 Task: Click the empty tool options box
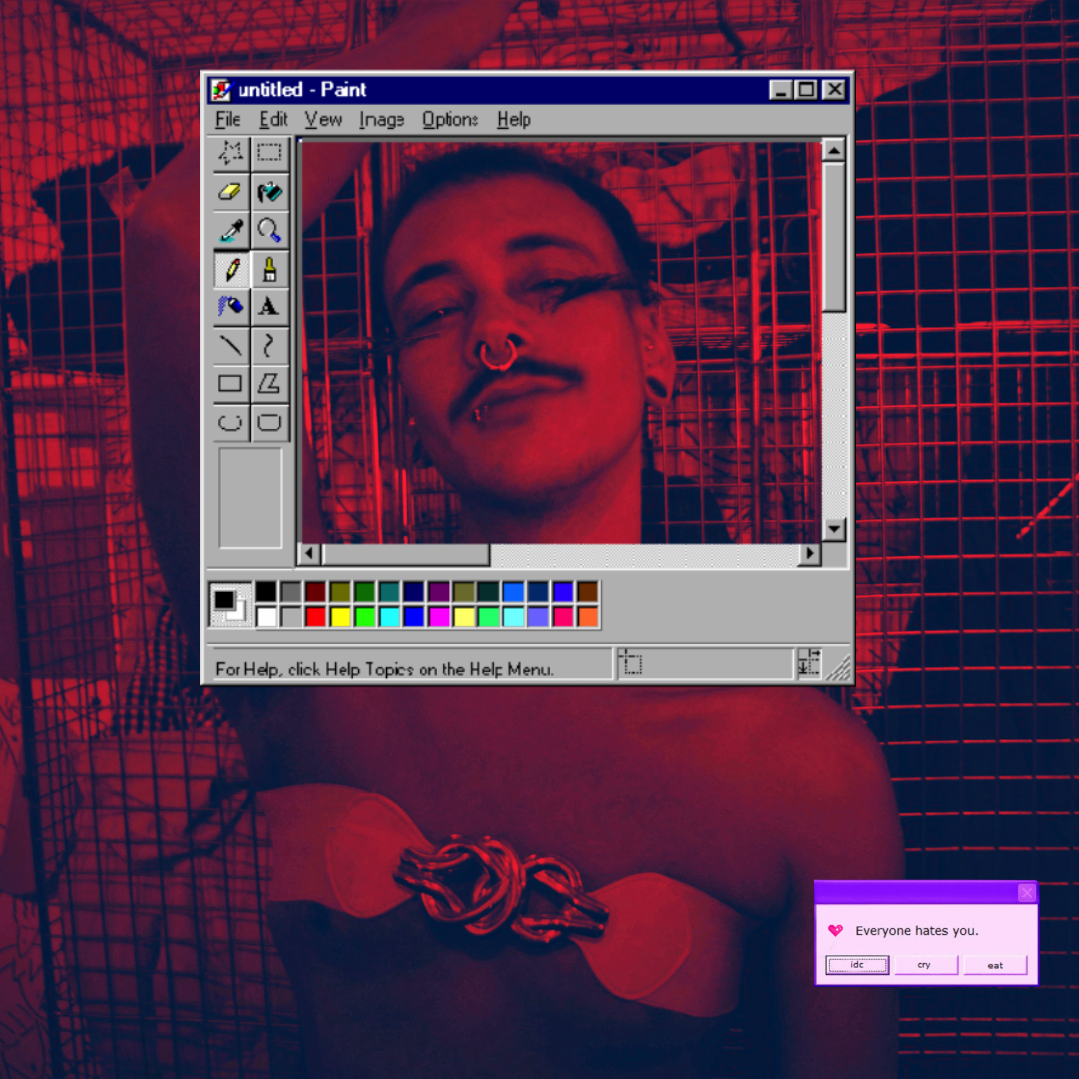250,498
